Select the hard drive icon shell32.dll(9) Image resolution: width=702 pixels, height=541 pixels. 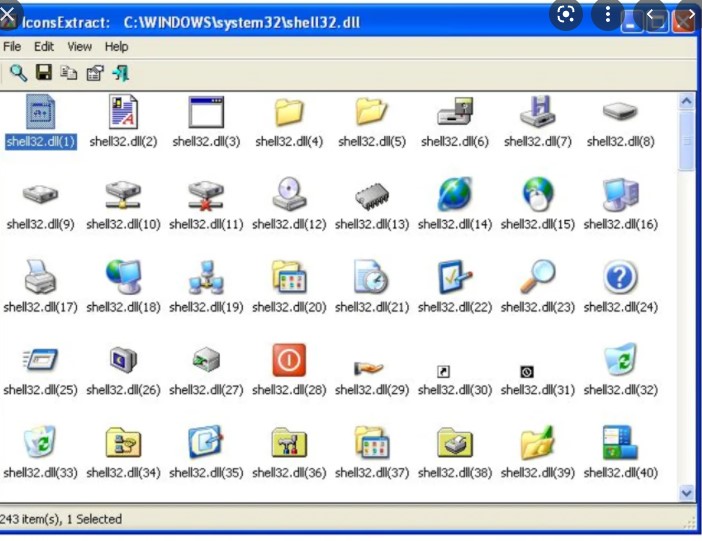40,194
